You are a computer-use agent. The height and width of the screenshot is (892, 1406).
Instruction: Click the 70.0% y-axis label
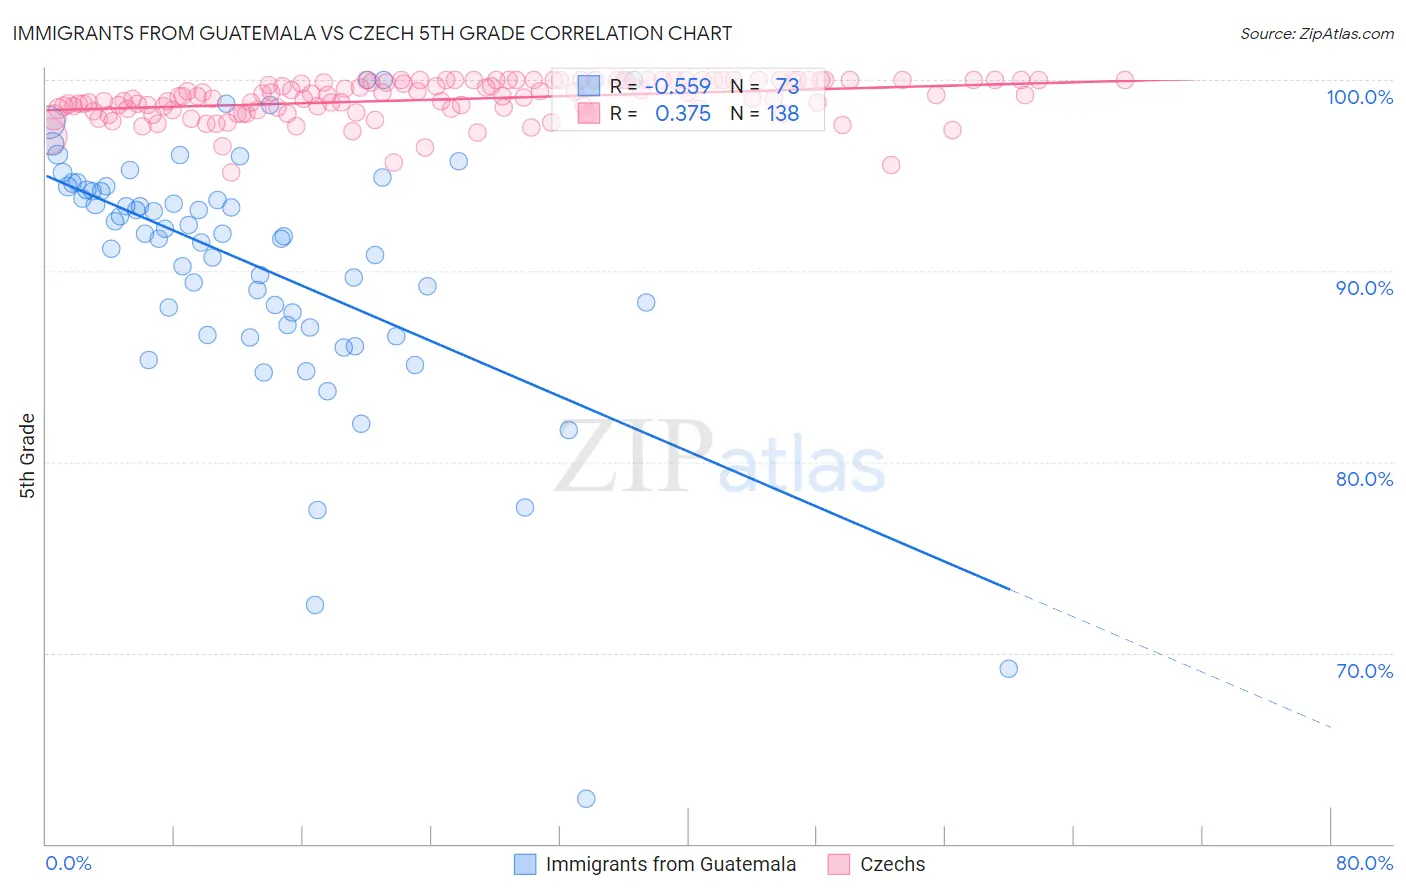(1364, 671)
